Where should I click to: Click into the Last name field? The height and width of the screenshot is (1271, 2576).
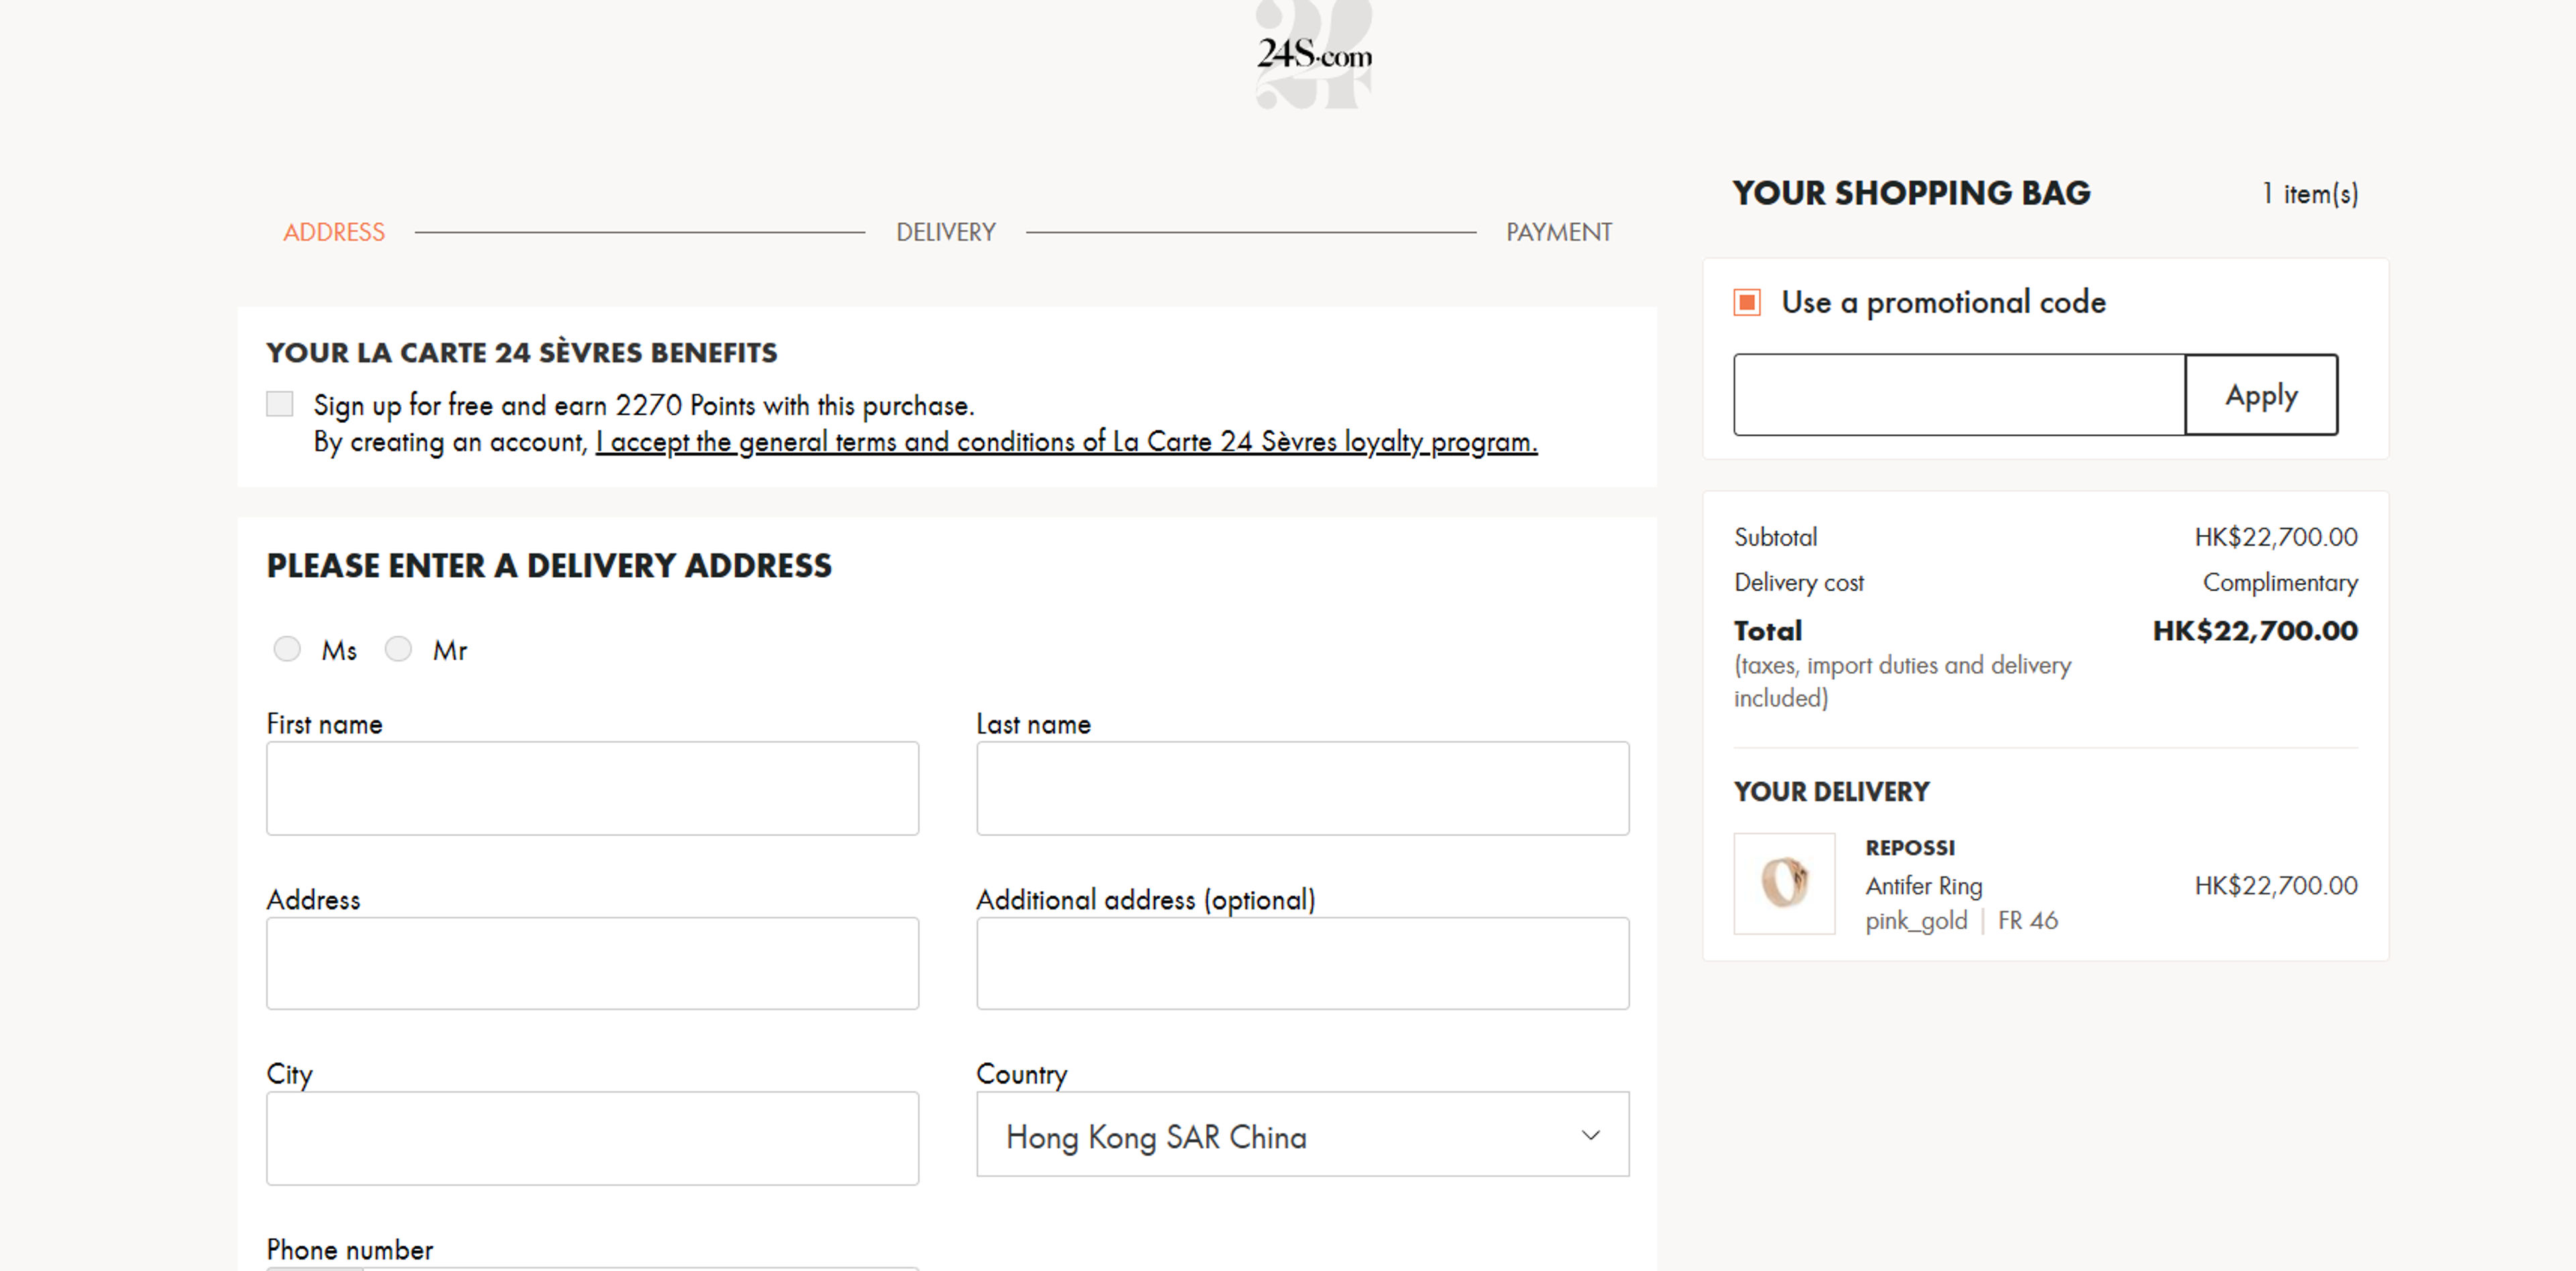coord(1302,788)
